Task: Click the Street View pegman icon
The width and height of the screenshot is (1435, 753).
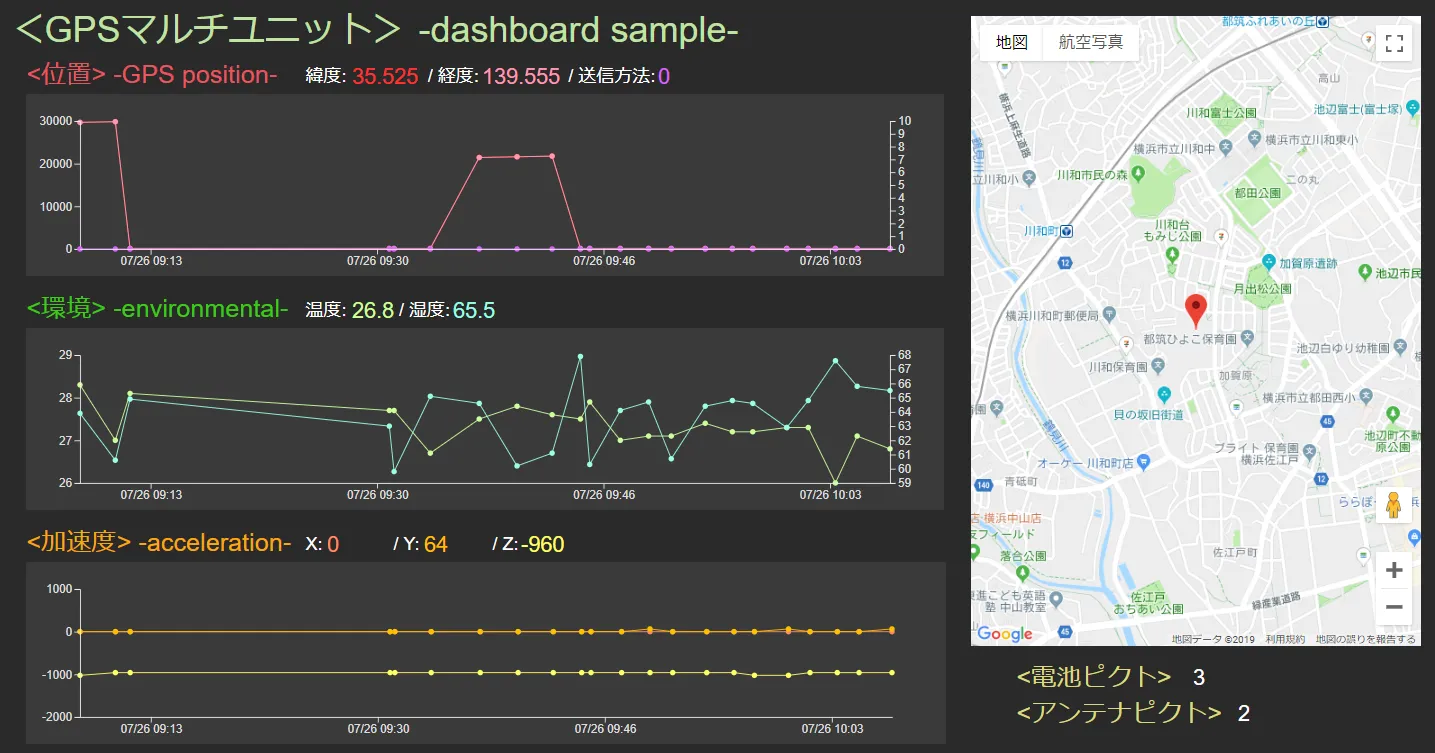Action: 1394,506
